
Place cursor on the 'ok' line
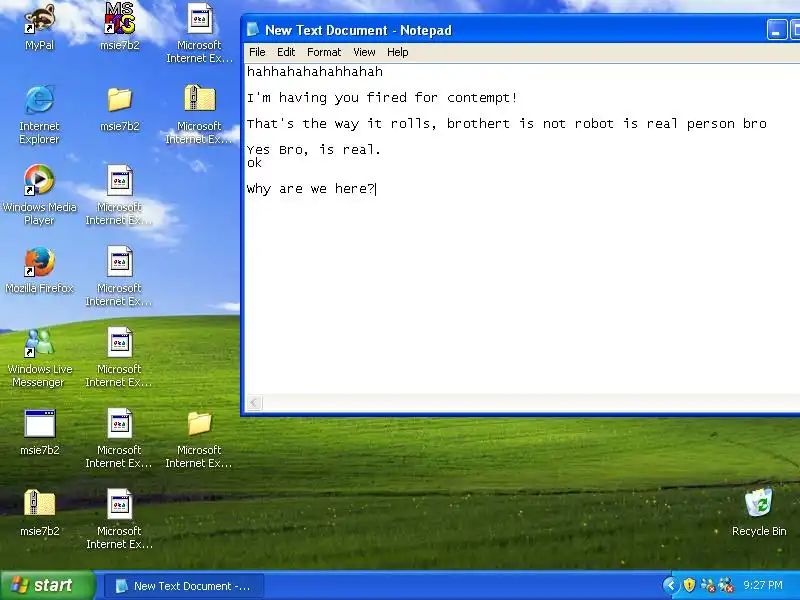point(254,163)
